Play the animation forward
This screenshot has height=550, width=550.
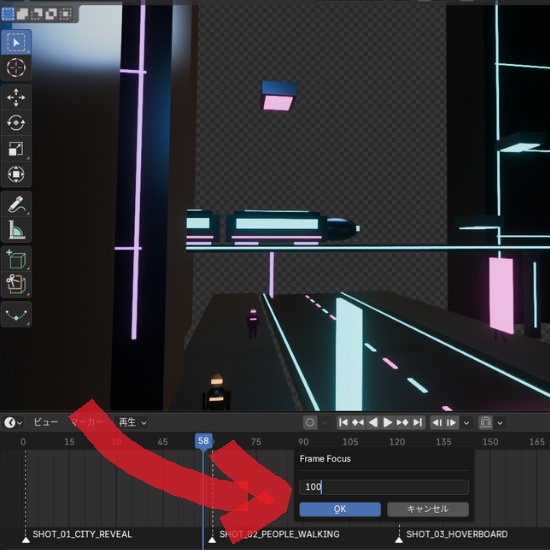(x=388, y=423)
